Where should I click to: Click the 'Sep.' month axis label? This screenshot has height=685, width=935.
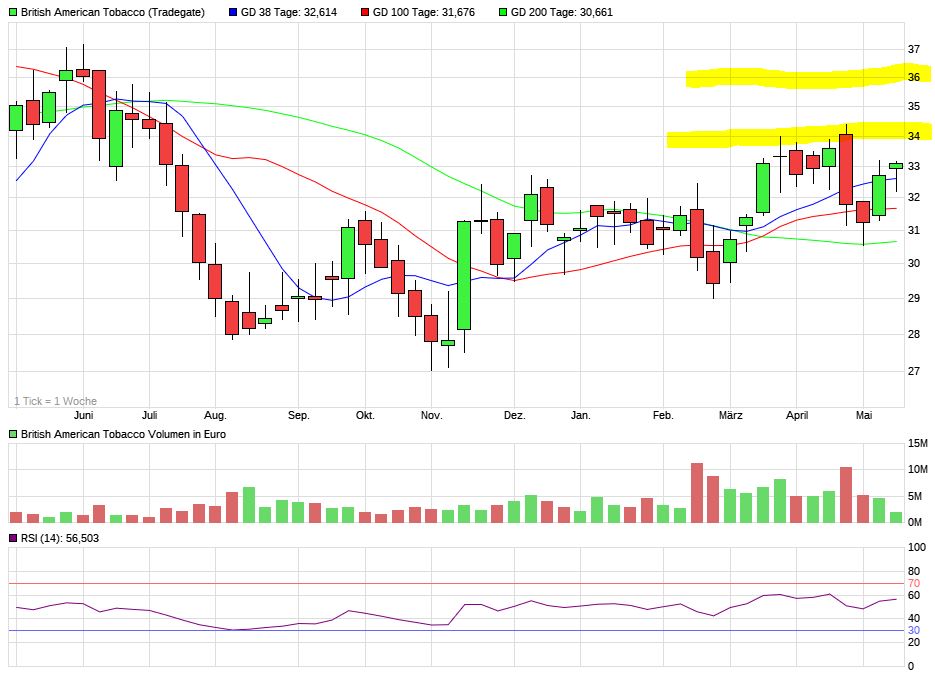299,416
